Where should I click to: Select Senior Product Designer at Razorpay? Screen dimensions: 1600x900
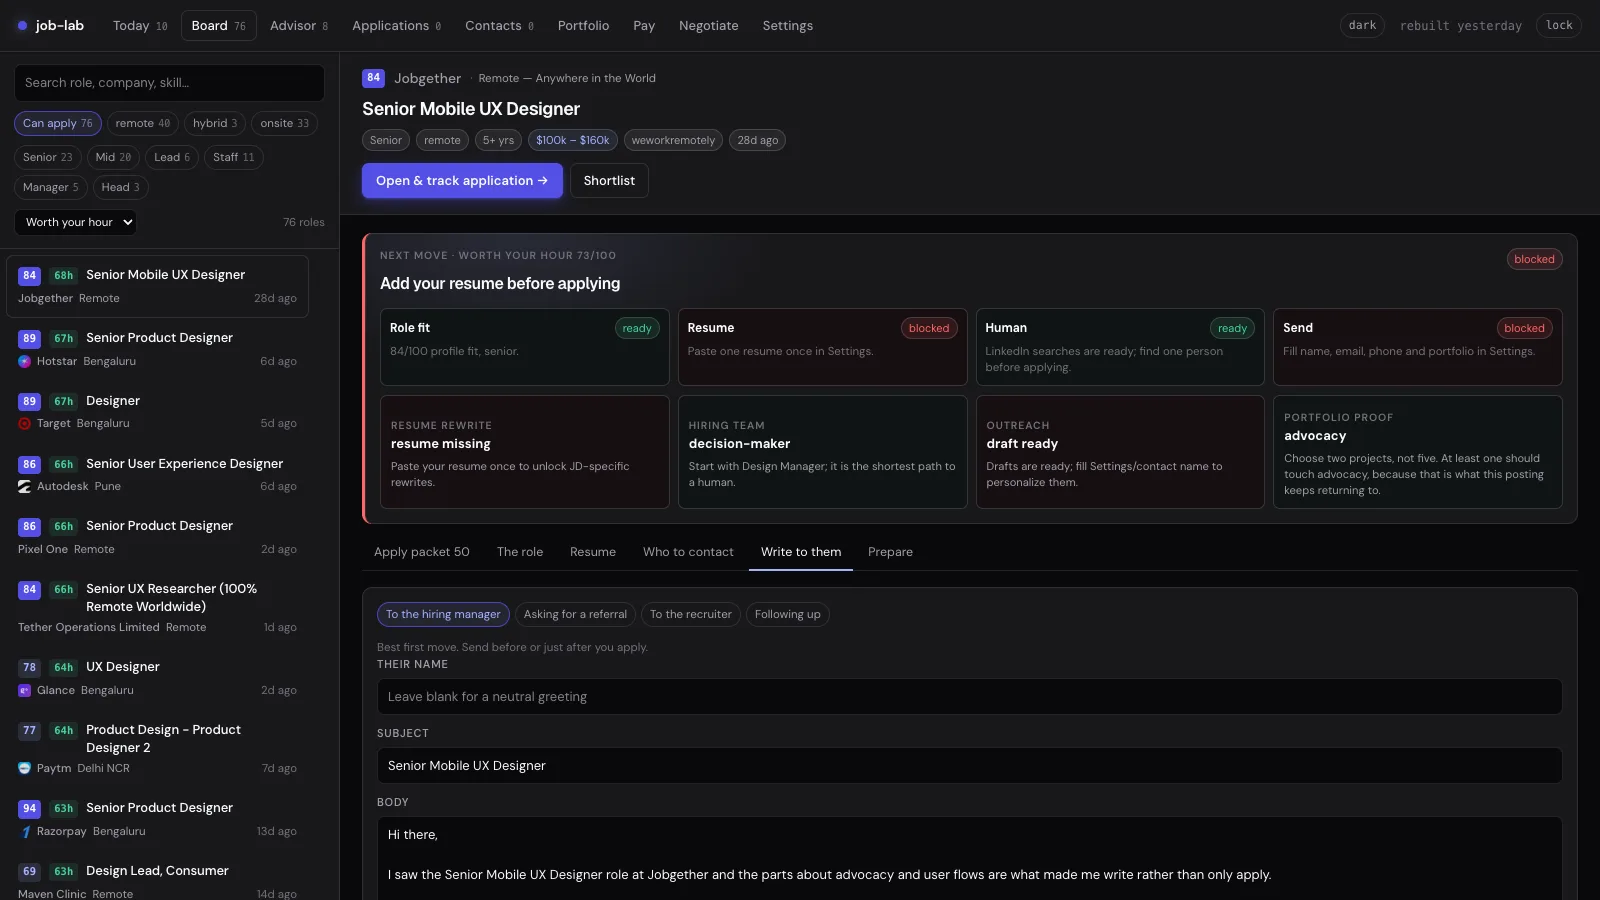158,819
